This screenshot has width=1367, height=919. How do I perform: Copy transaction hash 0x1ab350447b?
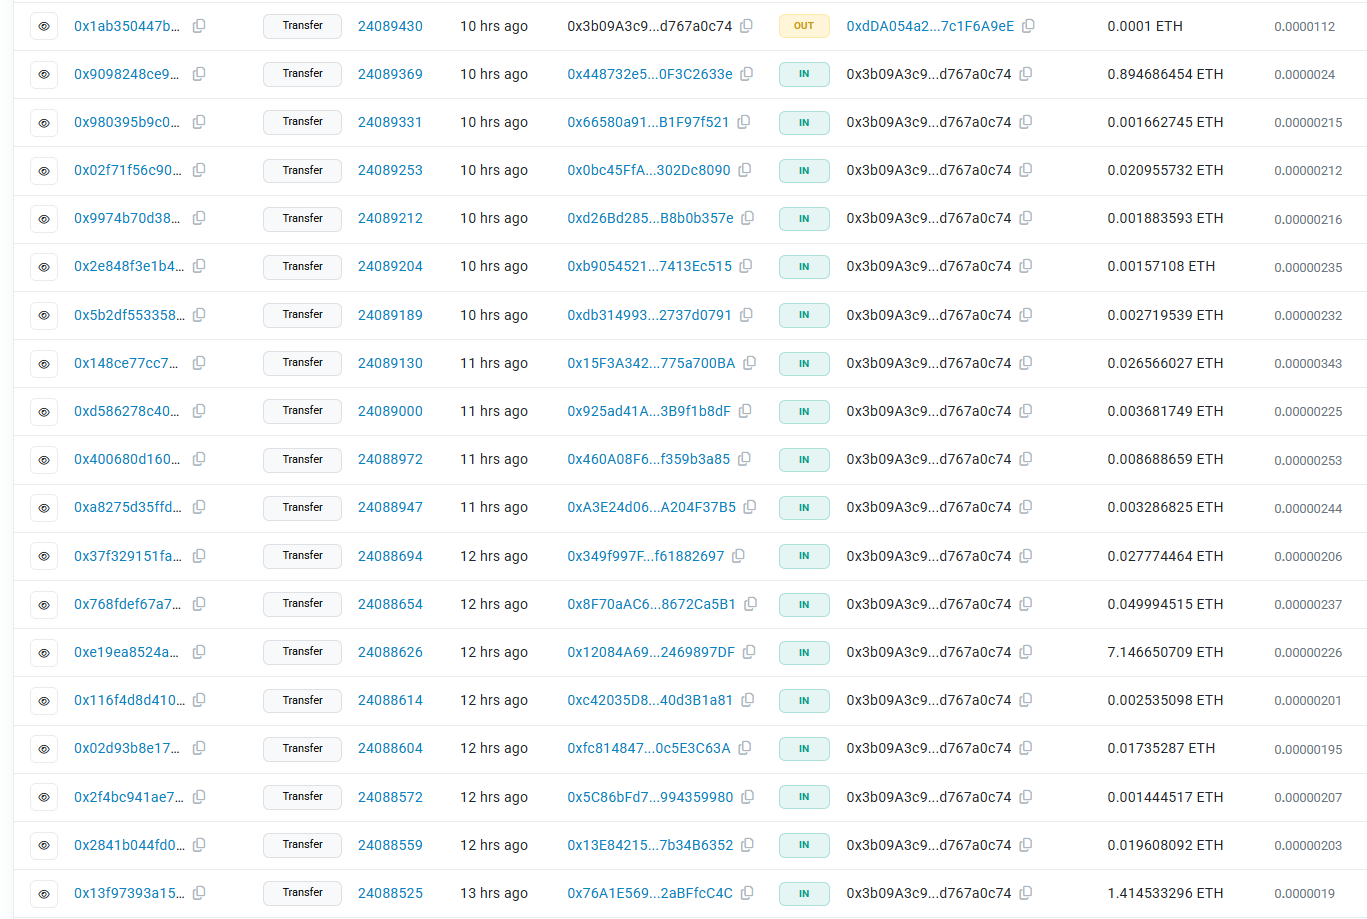pos(199,26)
